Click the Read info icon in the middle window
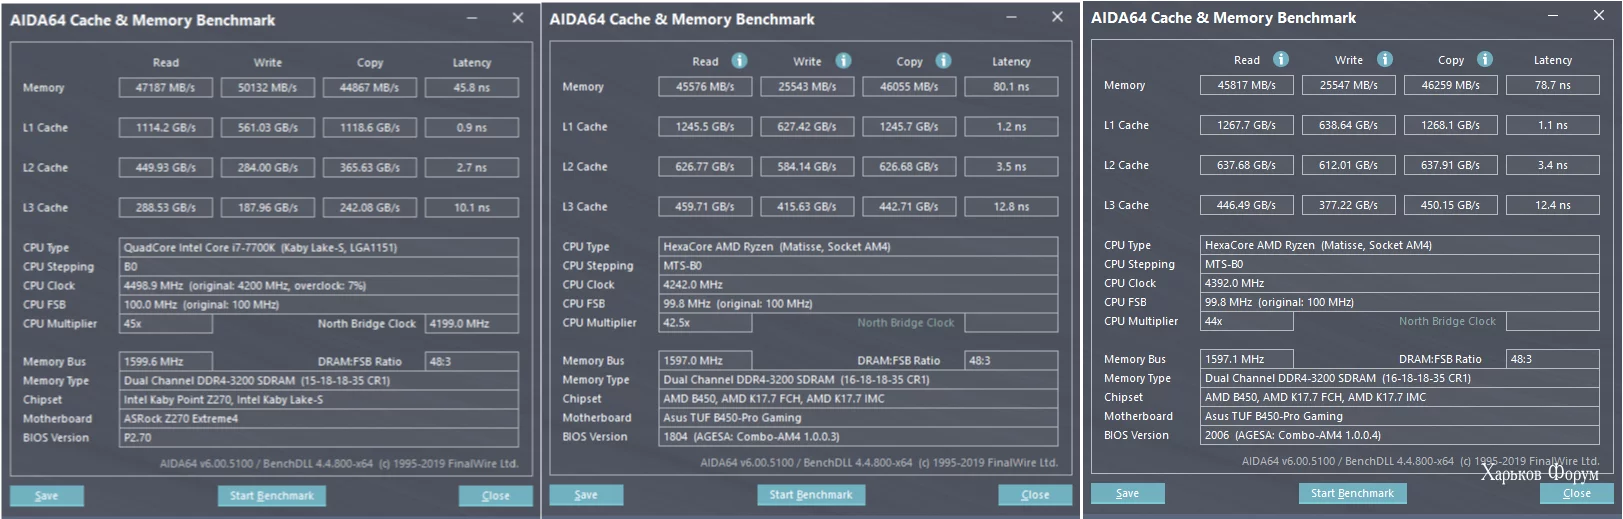Viewport: 1623px width, 519px height. (739, 61)
